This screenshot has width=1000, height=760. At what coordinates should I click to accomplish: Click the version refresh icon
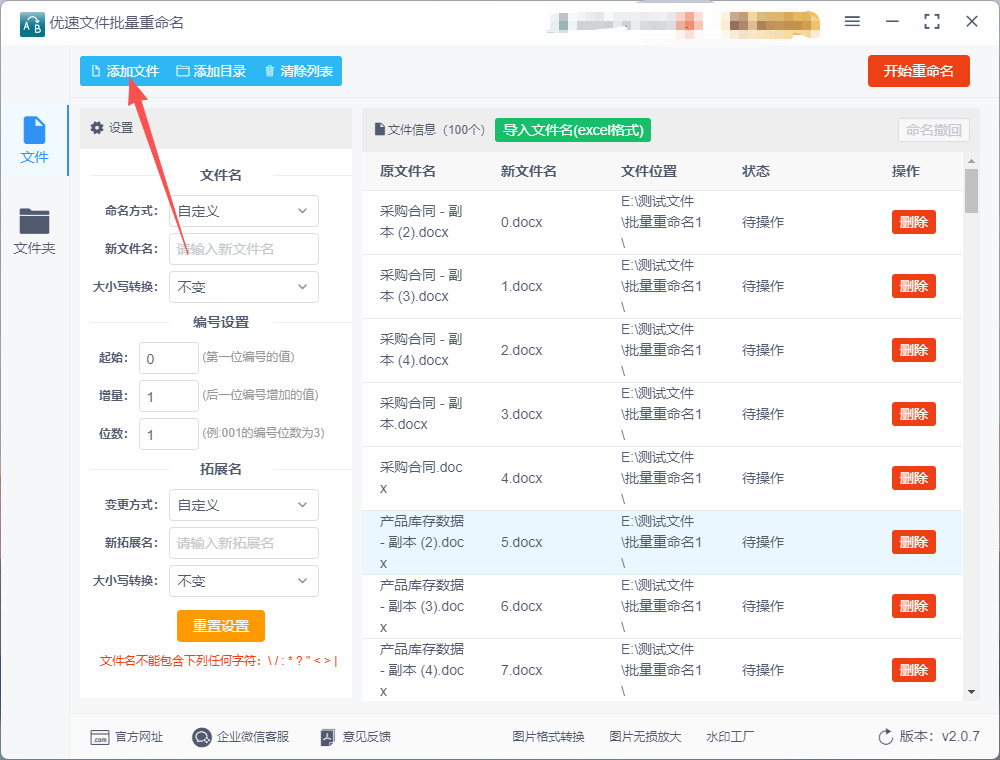coord(885,737)
